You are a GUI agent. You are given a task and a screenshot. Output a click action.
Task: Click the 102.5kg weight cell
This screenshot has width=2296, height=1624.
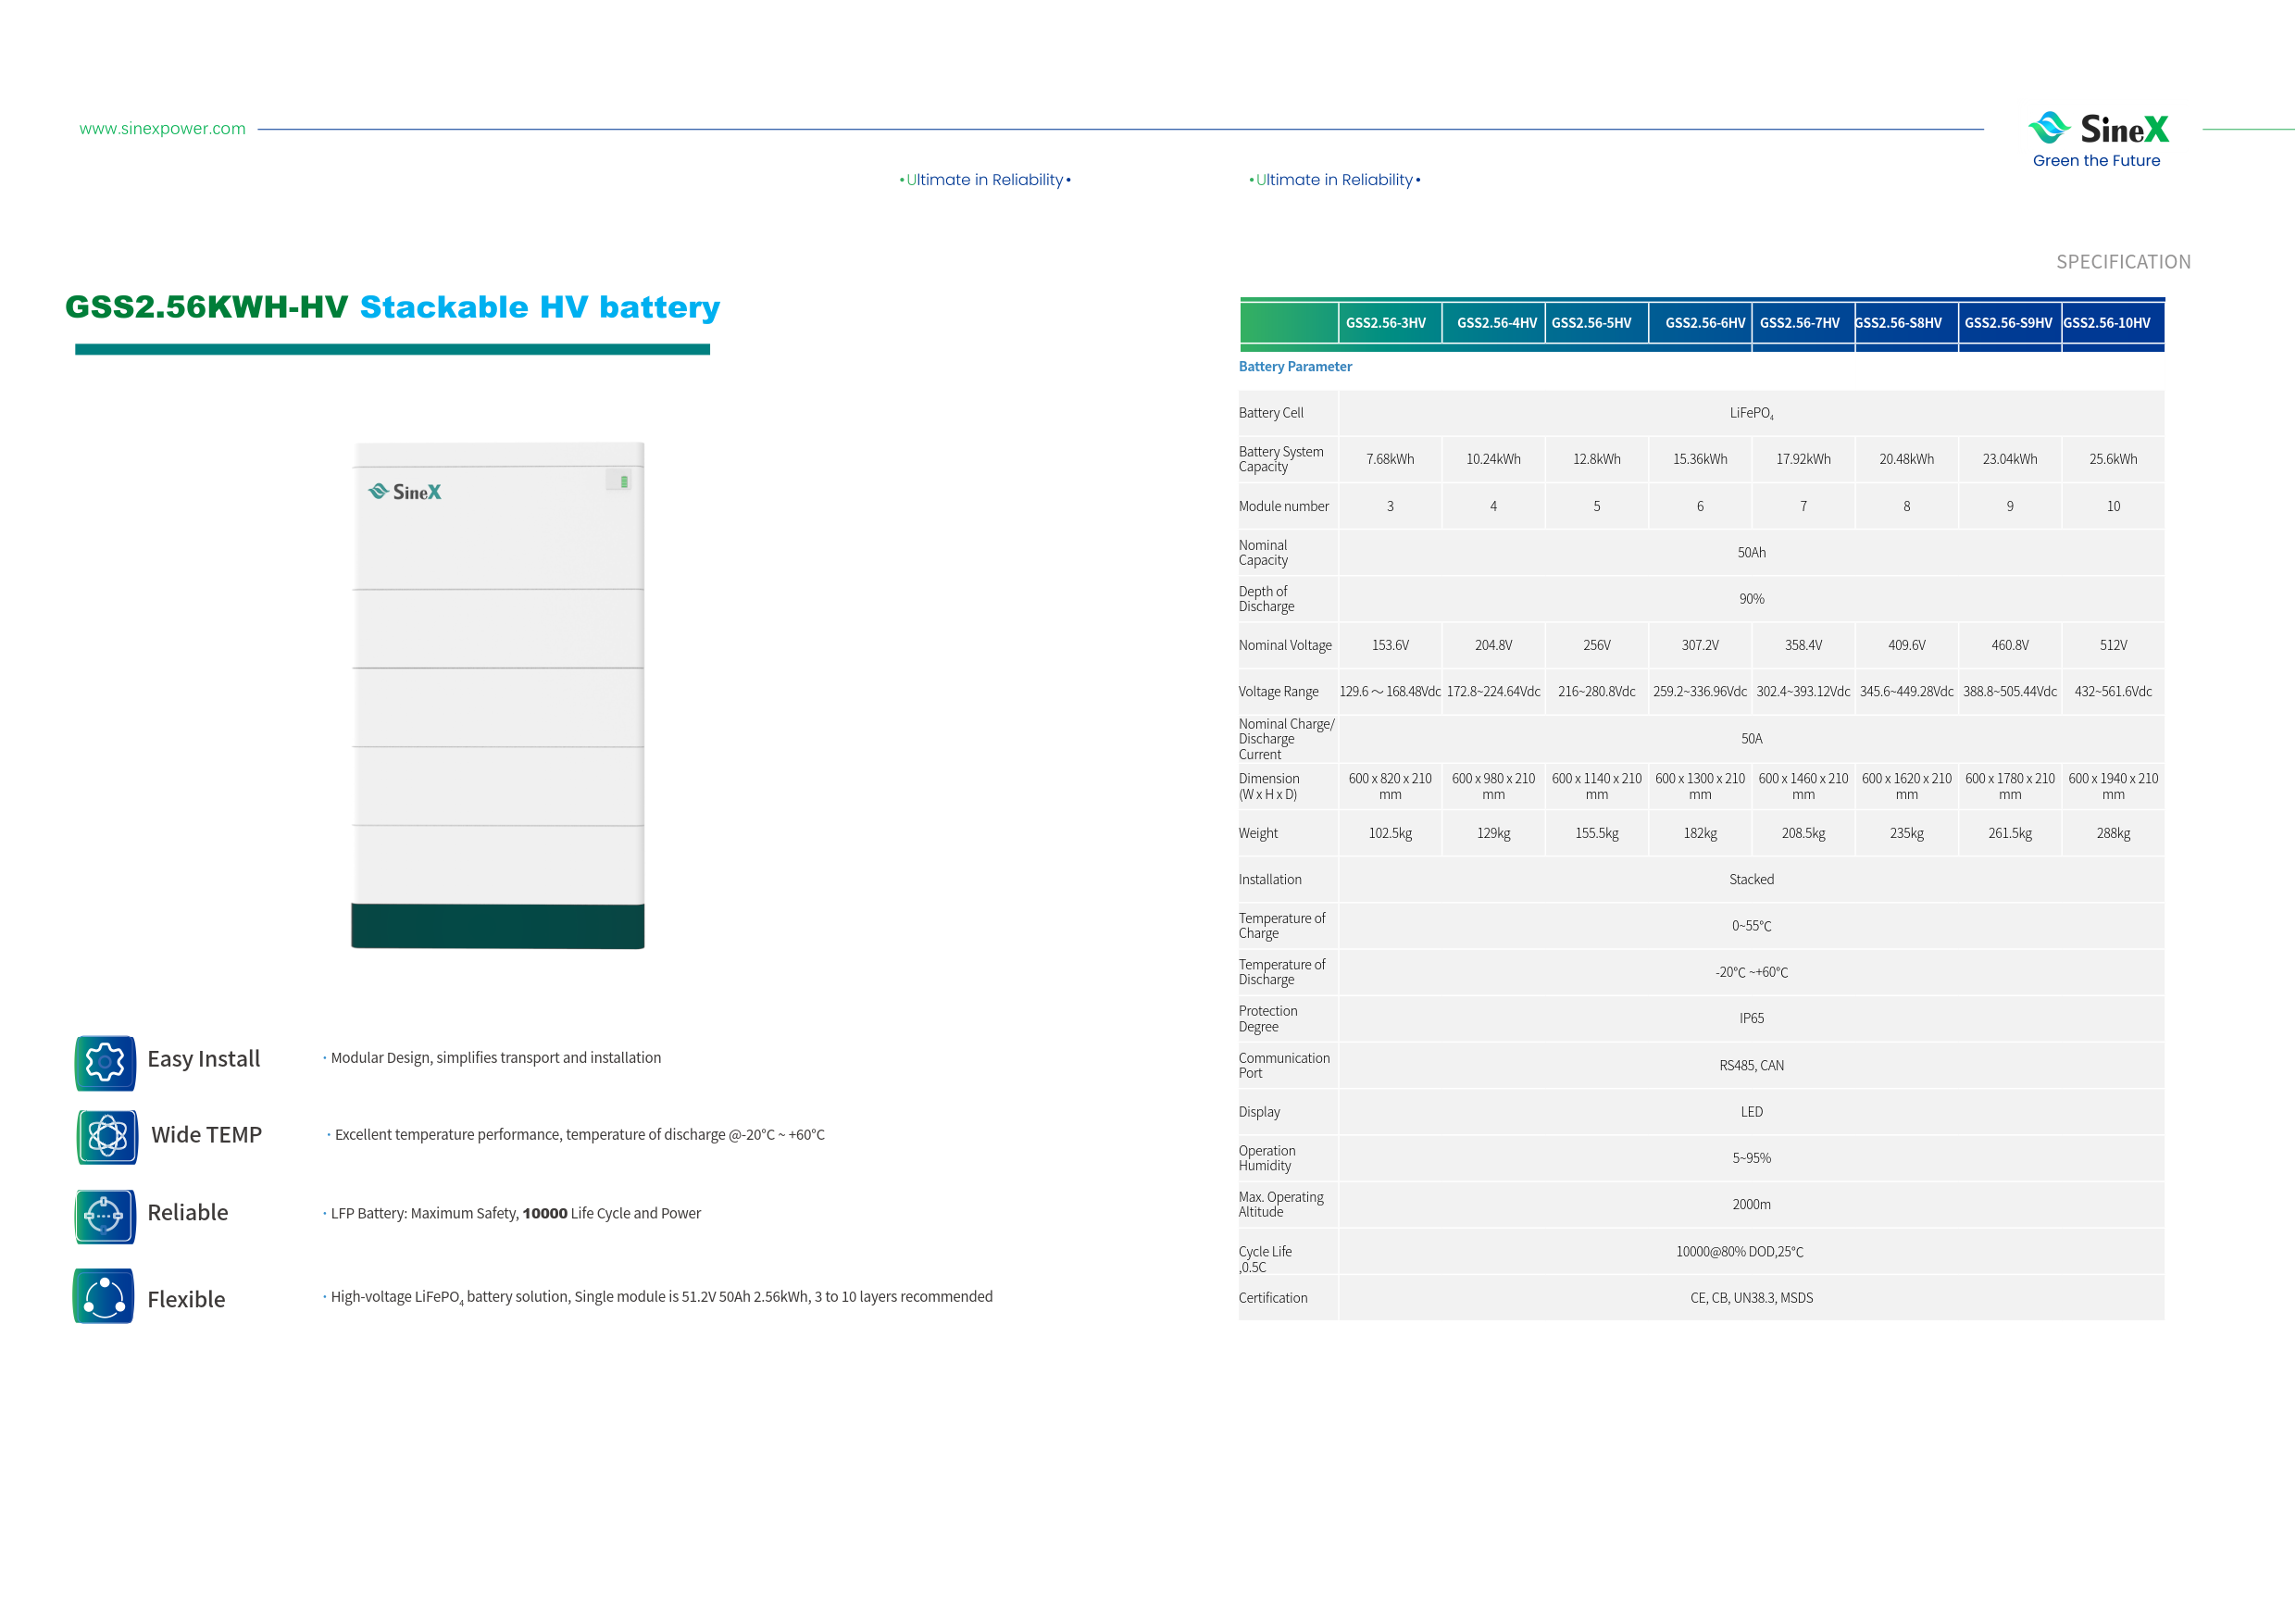(1390, 834)
